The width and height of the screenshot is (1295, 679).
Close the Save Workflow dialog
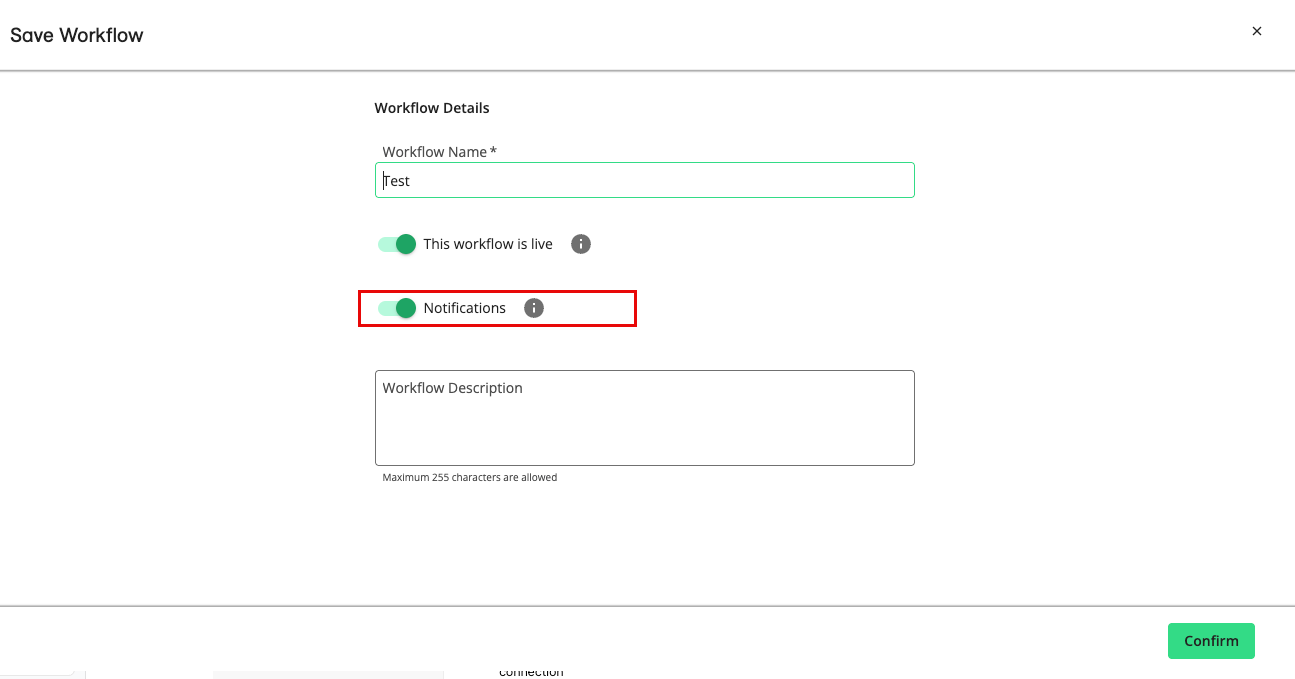click(1257, 31)
